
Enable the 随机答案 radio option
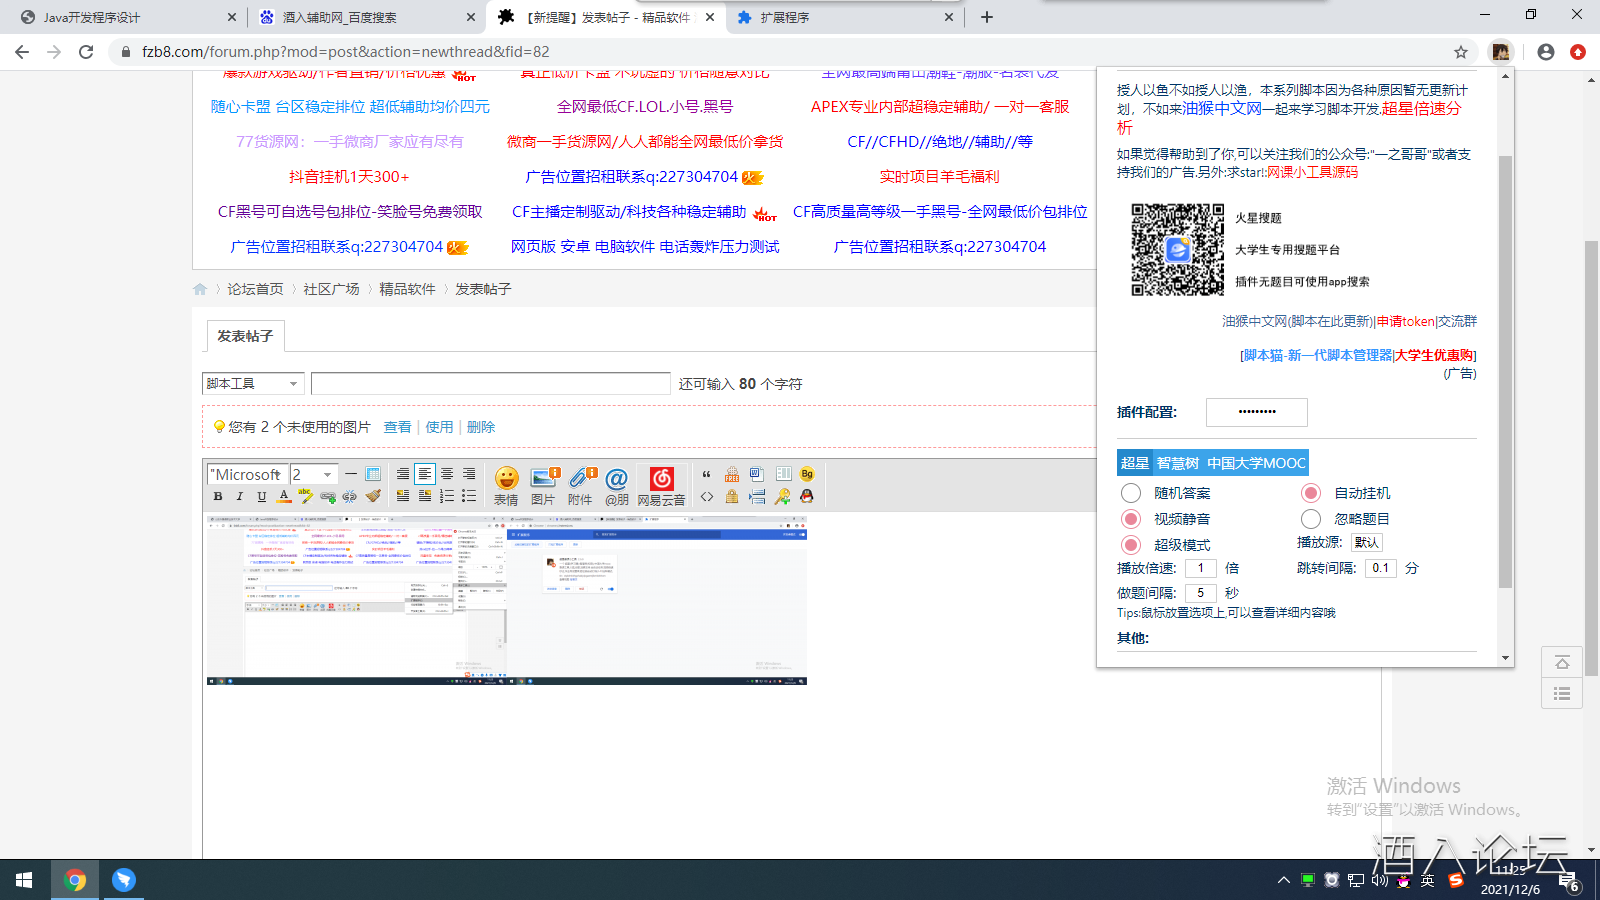[1131, 493]
